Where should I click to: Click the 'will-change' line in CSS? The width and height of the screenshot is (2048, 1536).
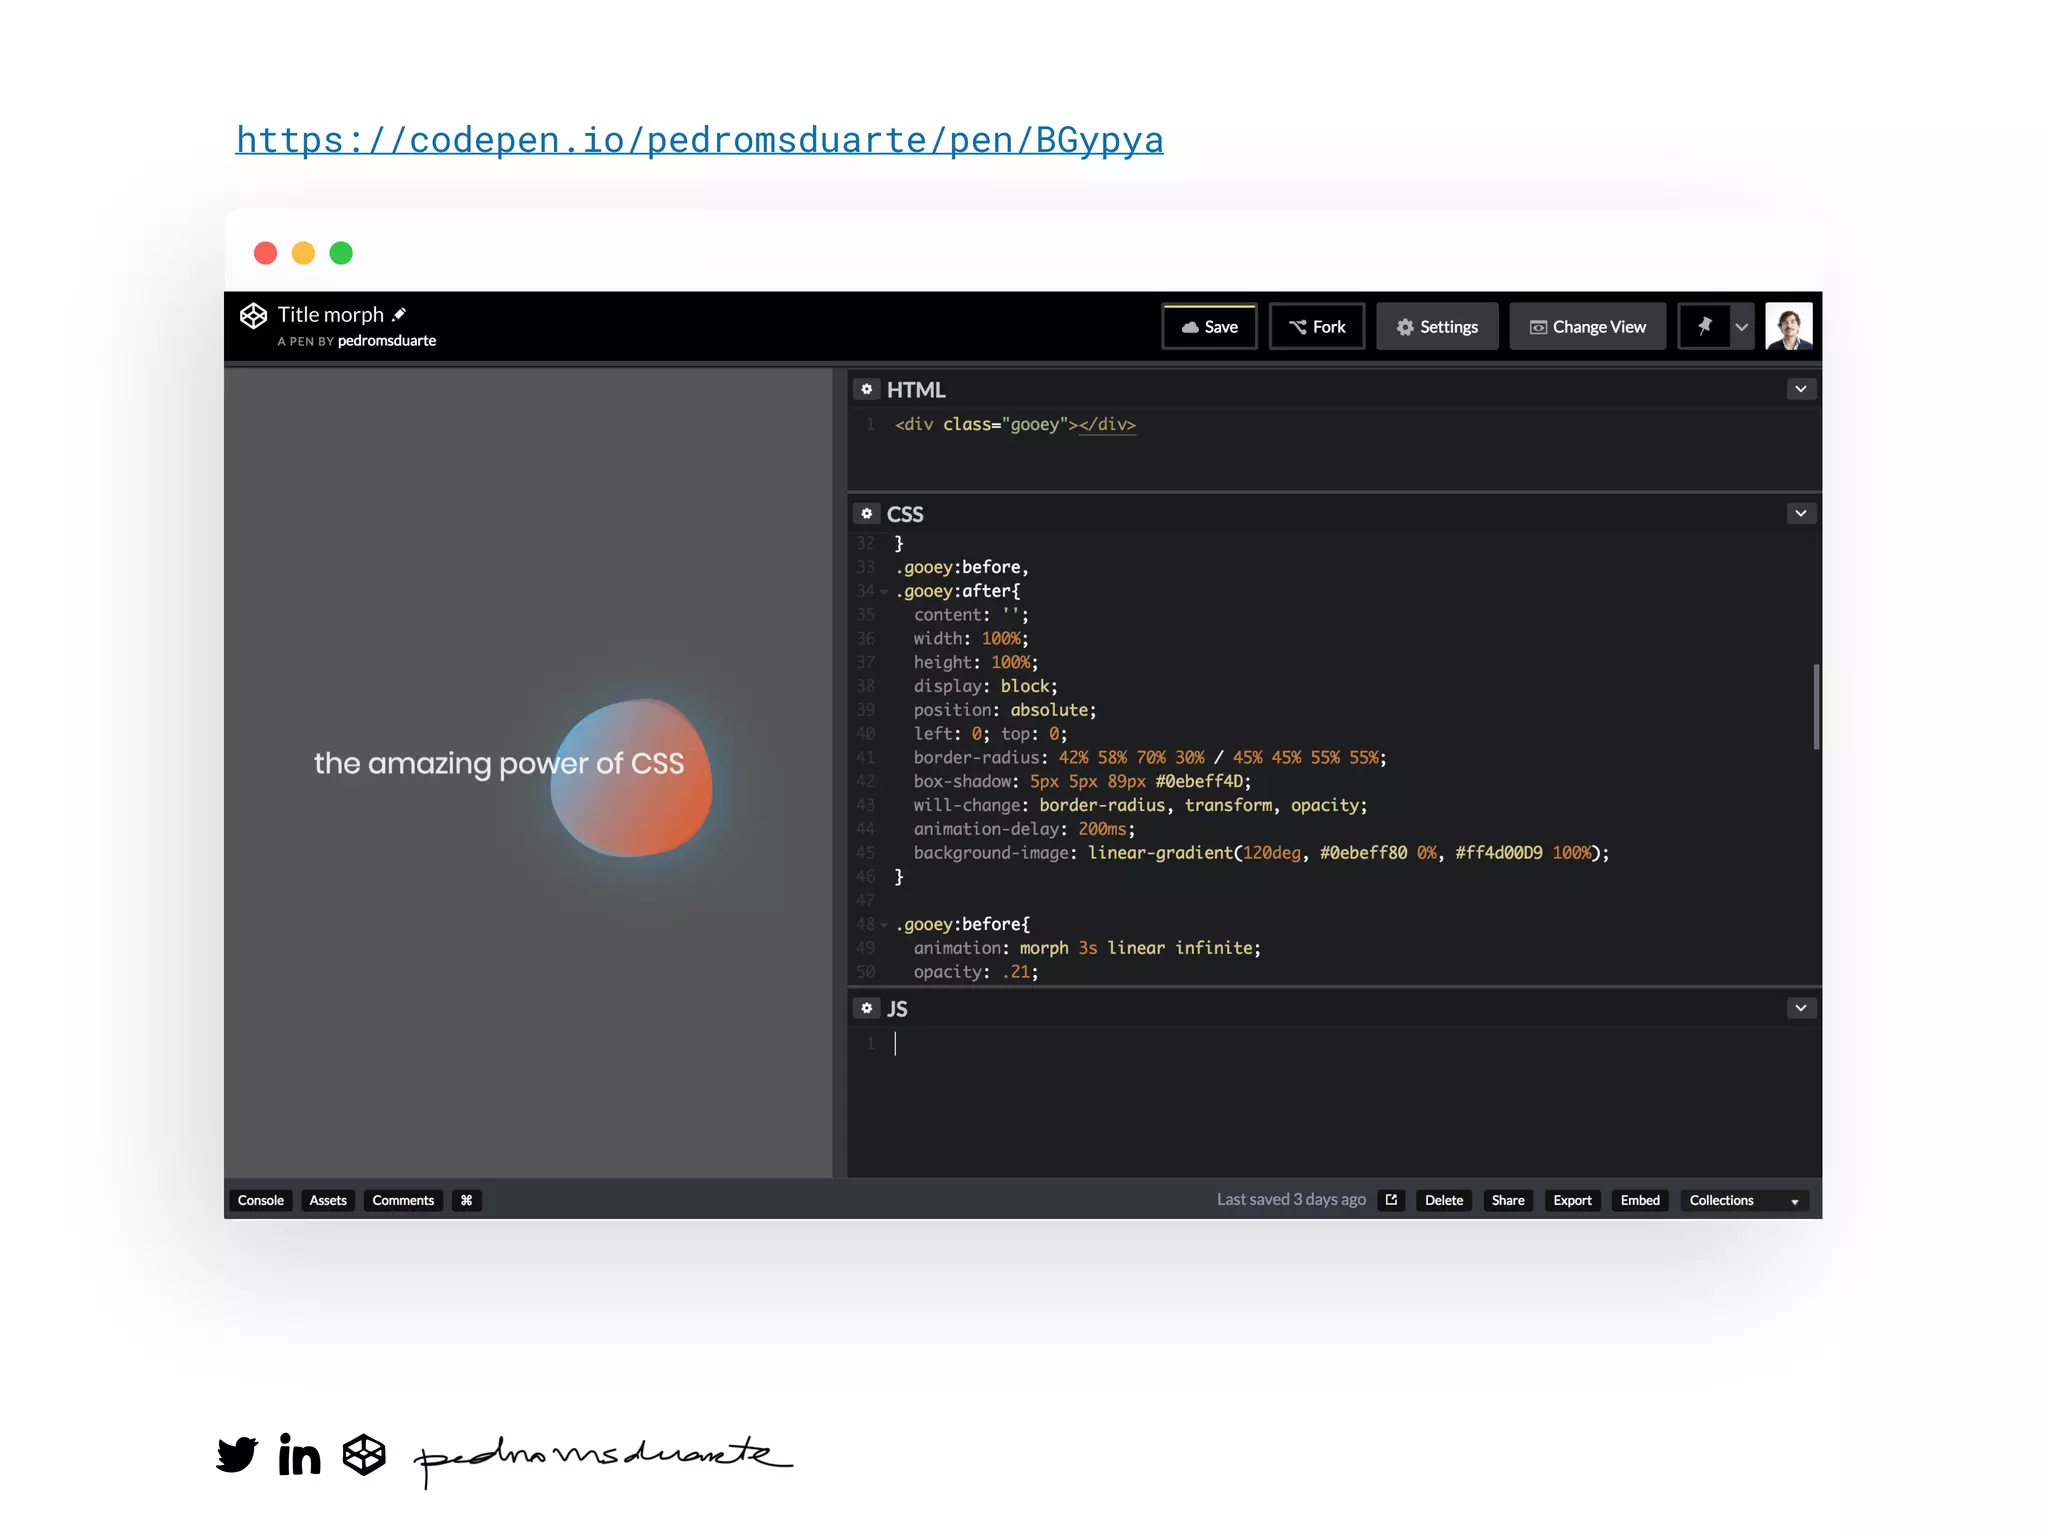click(1140, 805)
